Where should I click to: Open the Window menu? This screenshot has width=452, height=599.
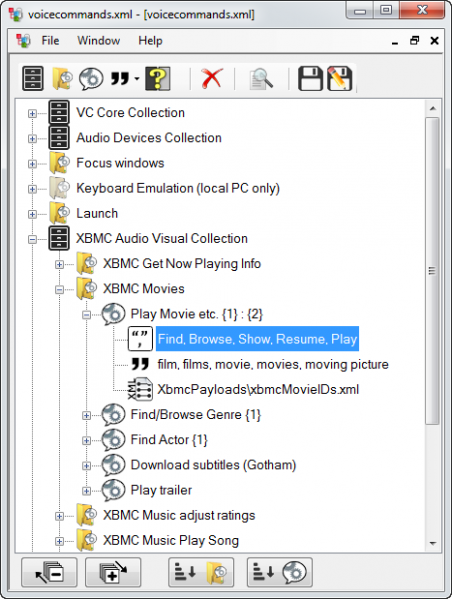click(x=99, y=40)
